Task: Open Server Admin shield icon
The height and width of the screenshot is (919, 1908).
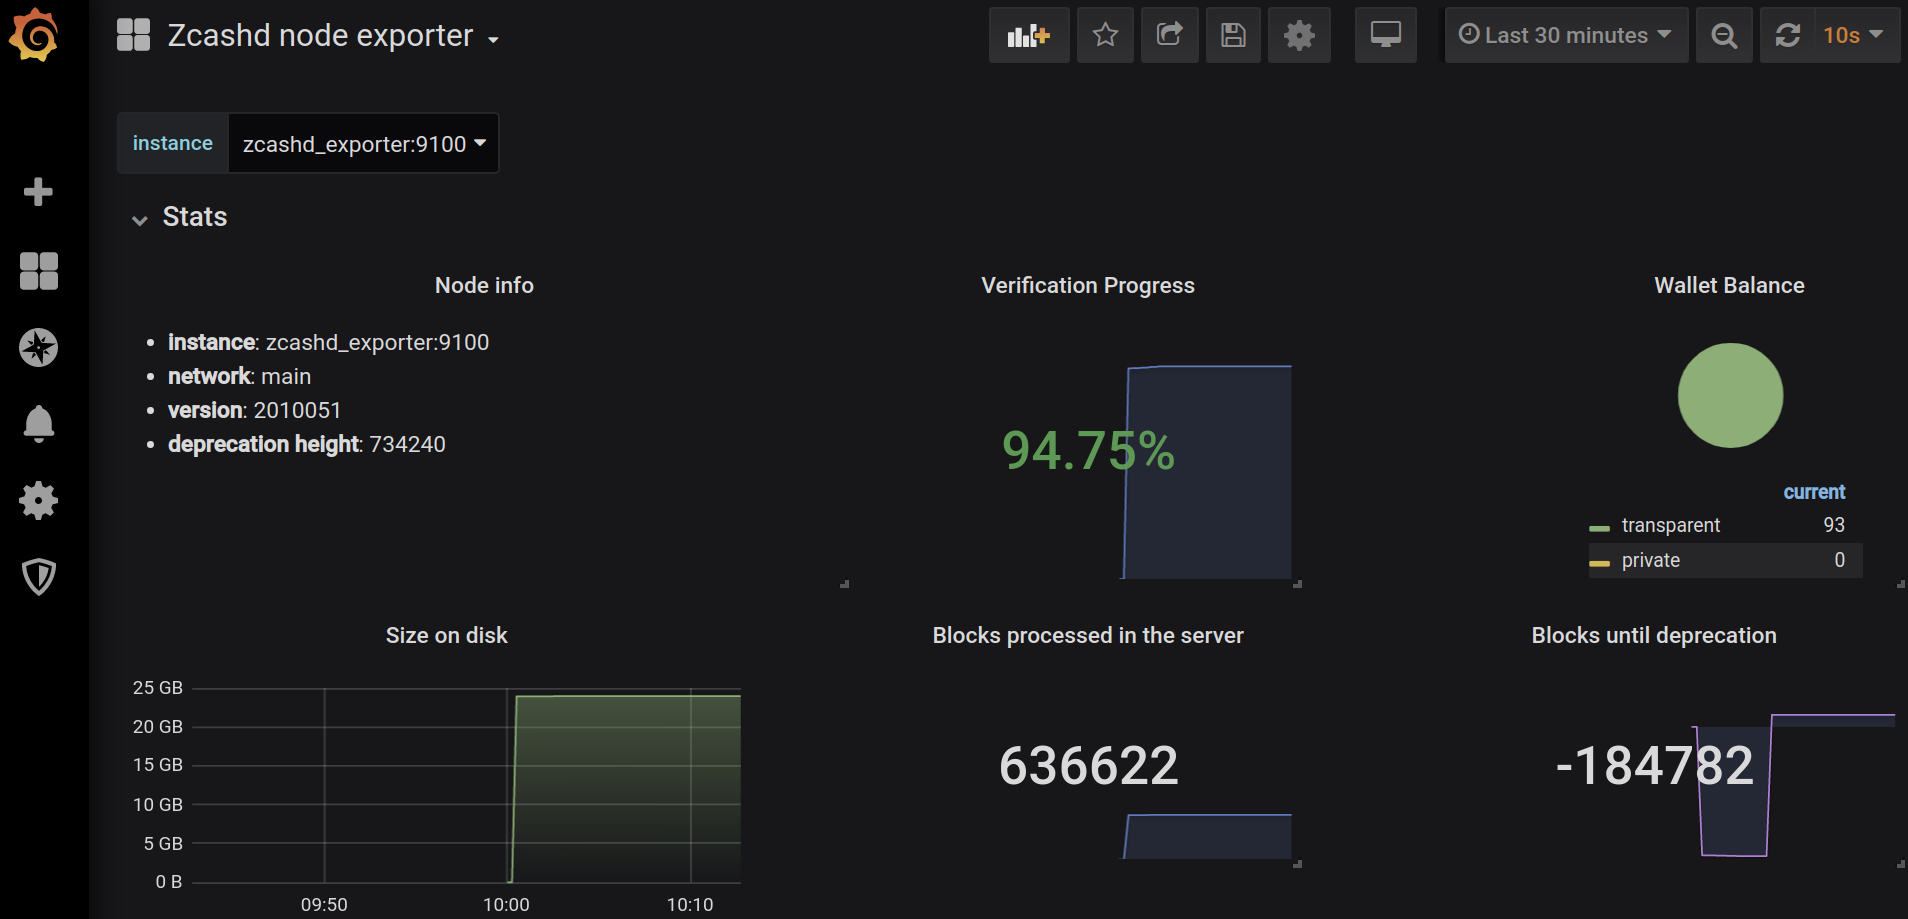Action: pos(38,576)
